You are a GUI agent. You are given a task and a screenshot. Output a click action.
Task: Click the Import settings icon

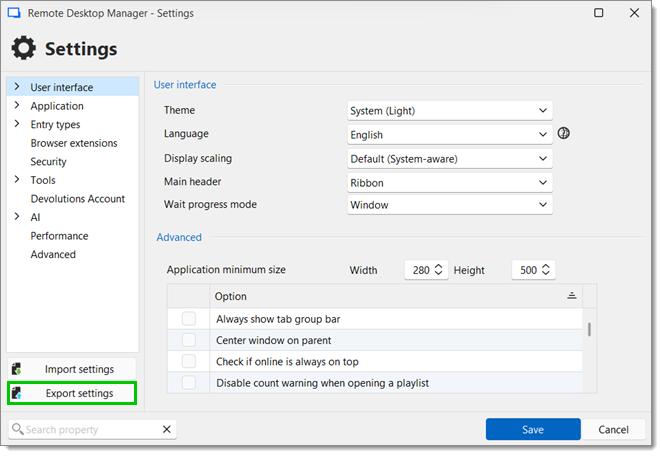coord(17,369)
